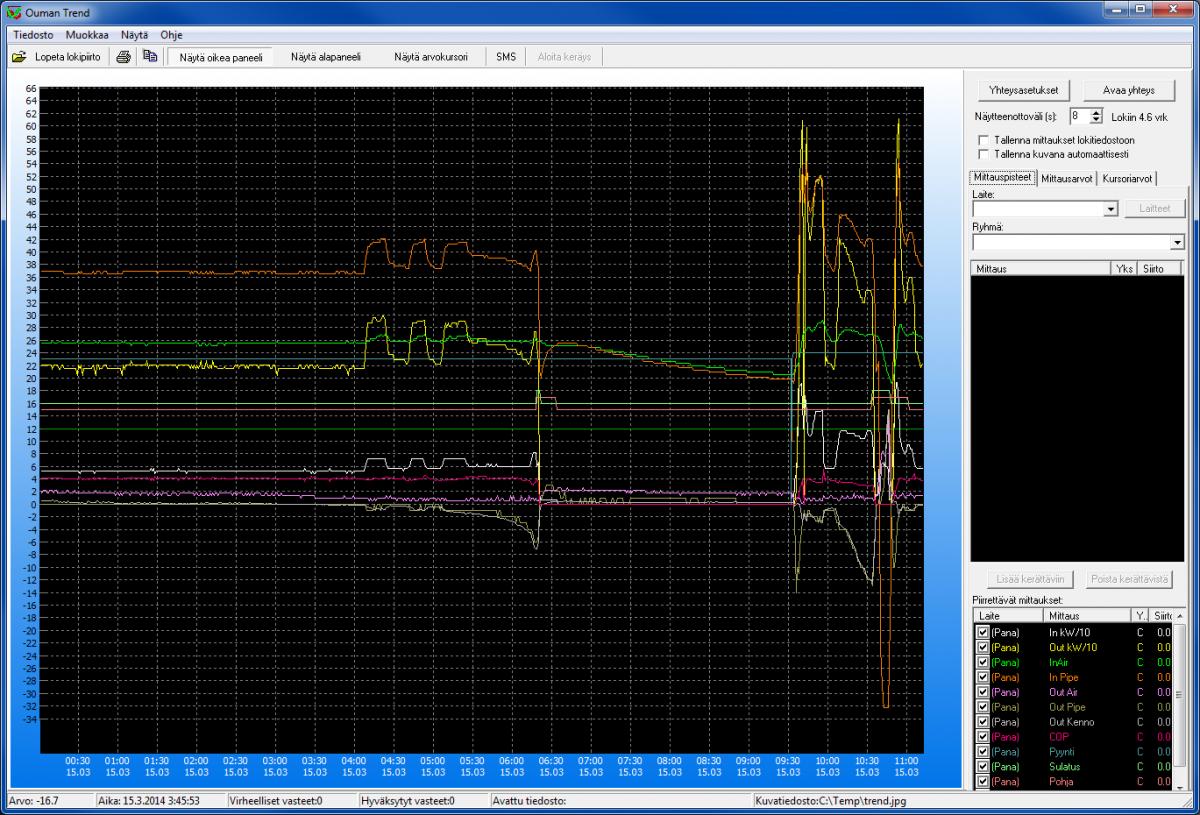
Task: Click the open folder icon in toolbar
Action: click(19, 57)
